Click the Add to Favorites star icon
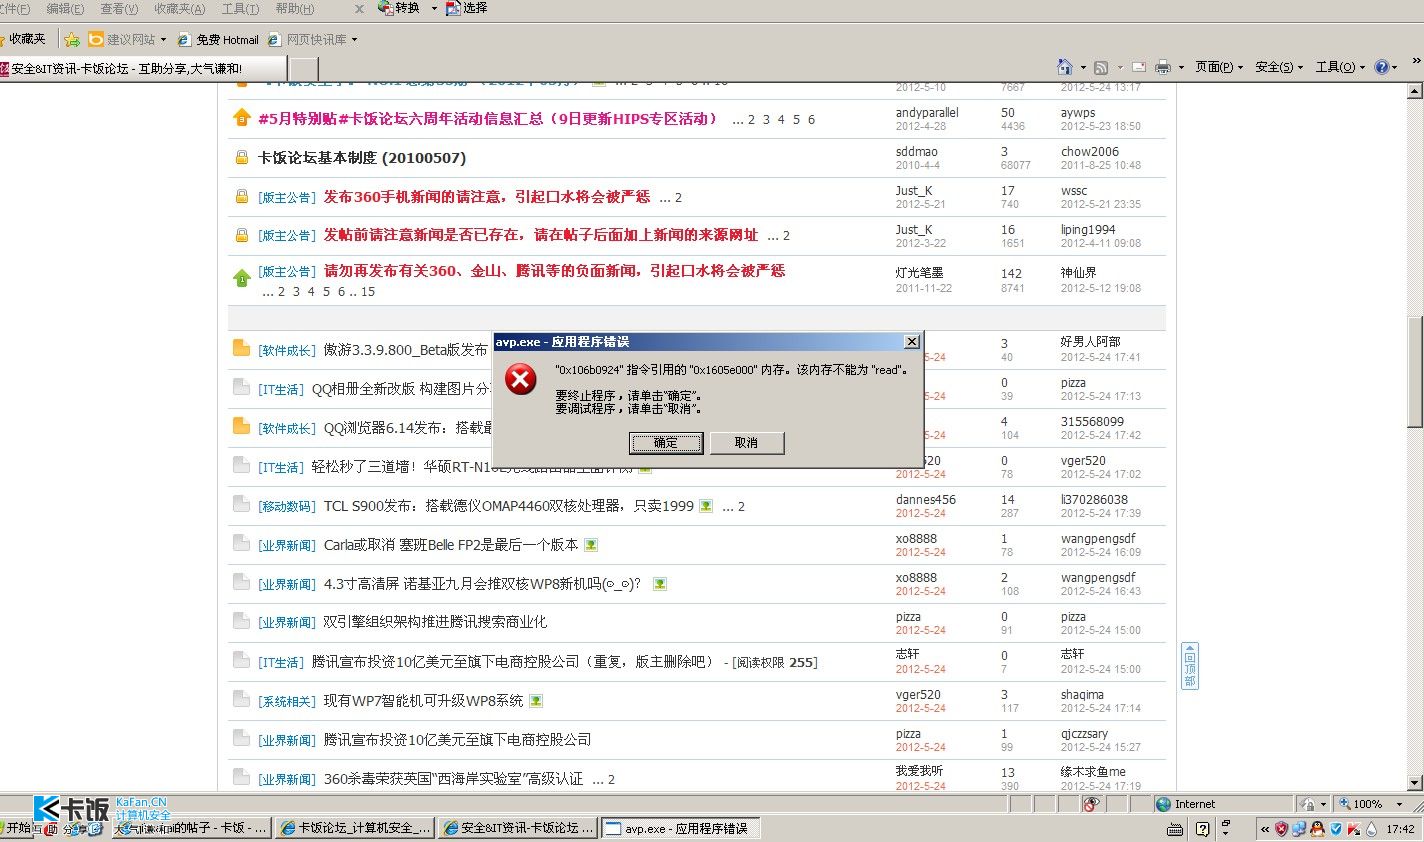The image size is (1424, 842). tap(72, 40)
